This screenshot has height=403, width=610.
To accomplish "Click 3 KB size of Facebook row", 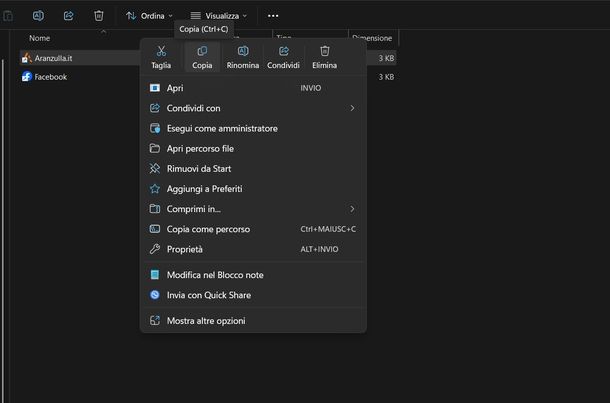I will tap(386, 77).
